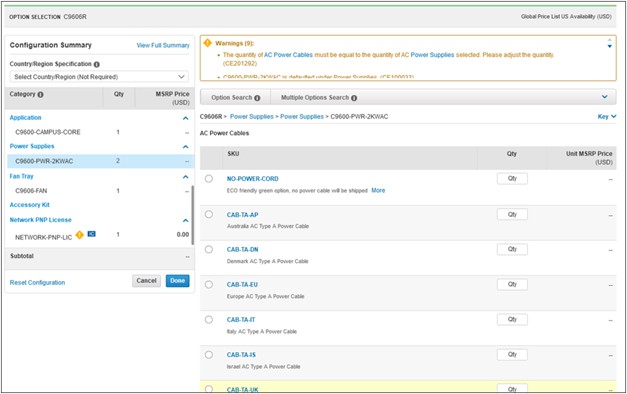Click Qty field for CAB-TA-IS

pyautogui.click(x=512, y=354)
